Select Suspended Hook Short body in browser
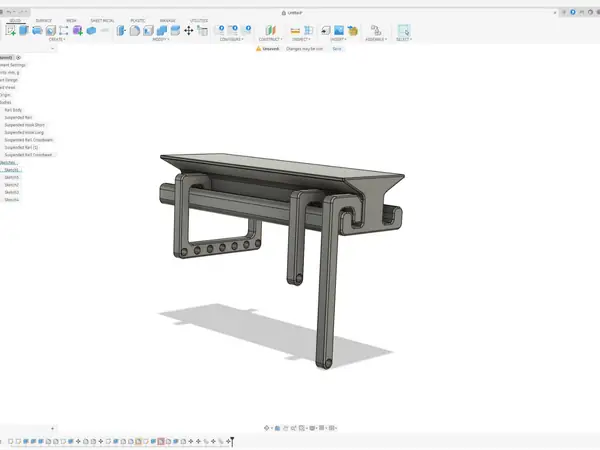Image resolution: width=600 pixels, height=450 pixels. tap(24, 125)
